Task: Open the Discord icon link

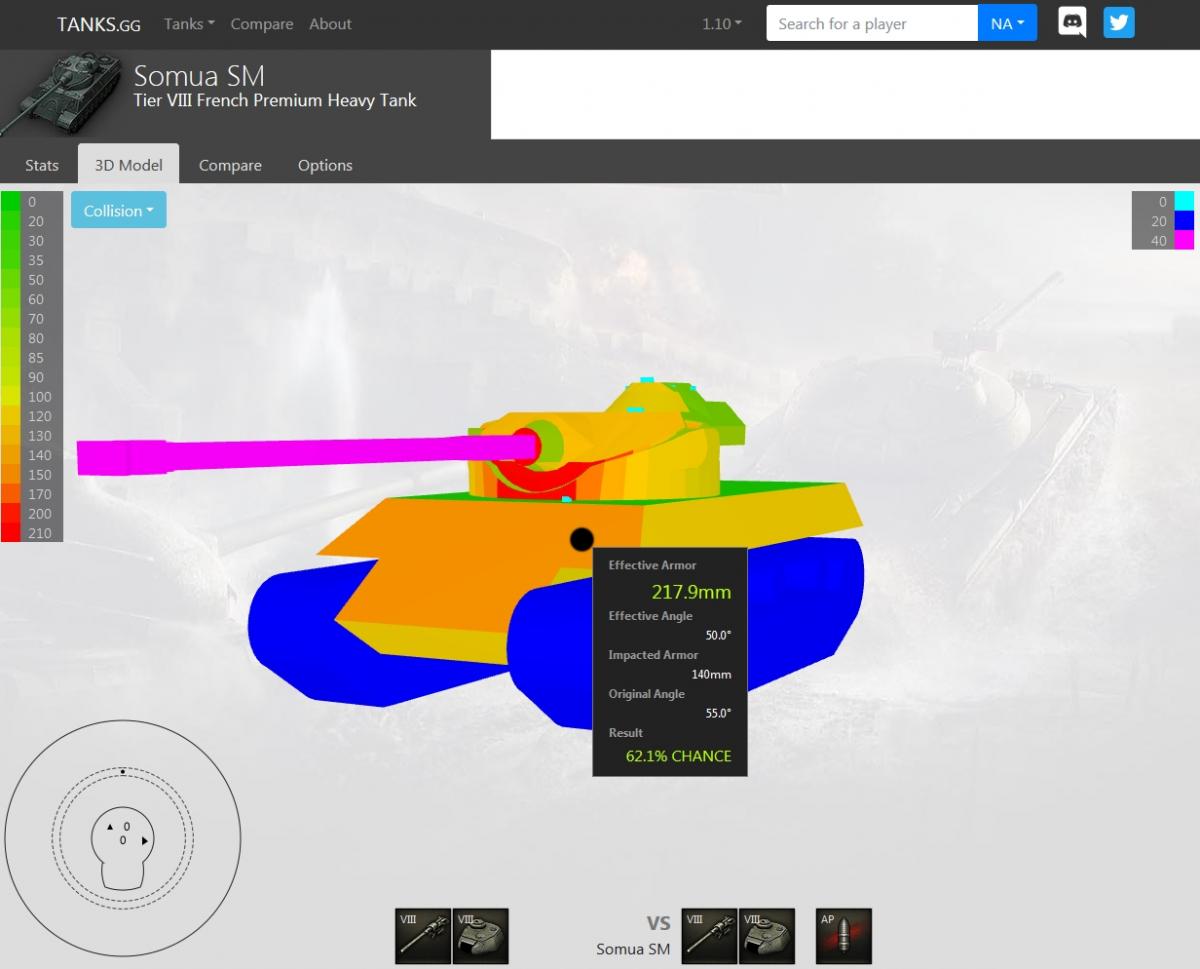Action: click(1072, 23)
